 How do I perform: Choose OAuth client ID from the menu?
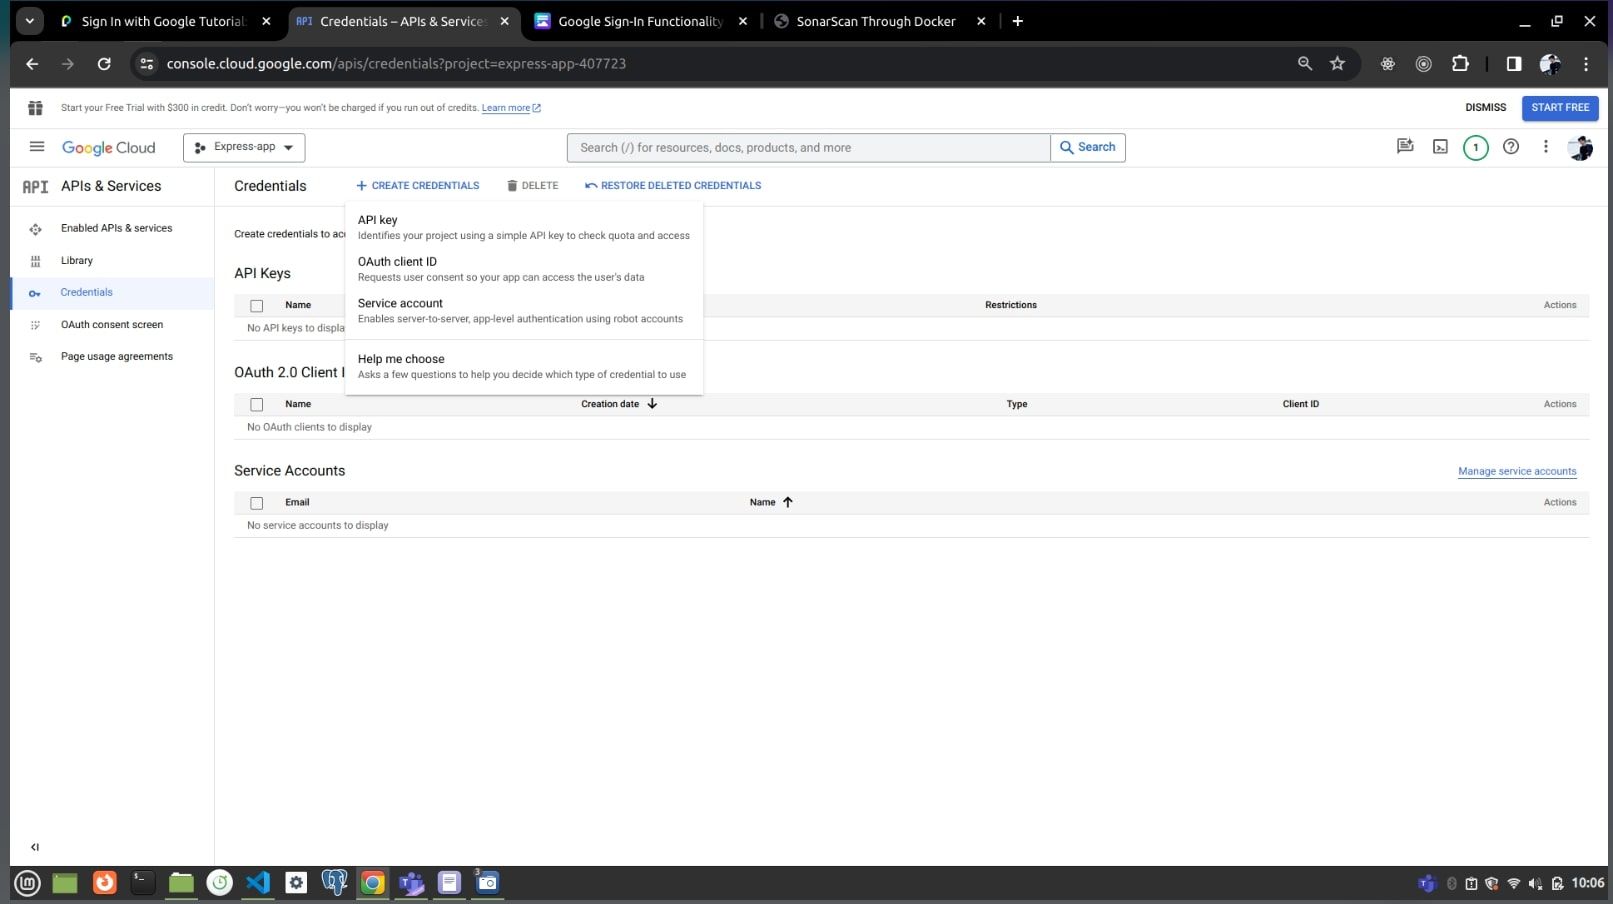click(524, 269)
